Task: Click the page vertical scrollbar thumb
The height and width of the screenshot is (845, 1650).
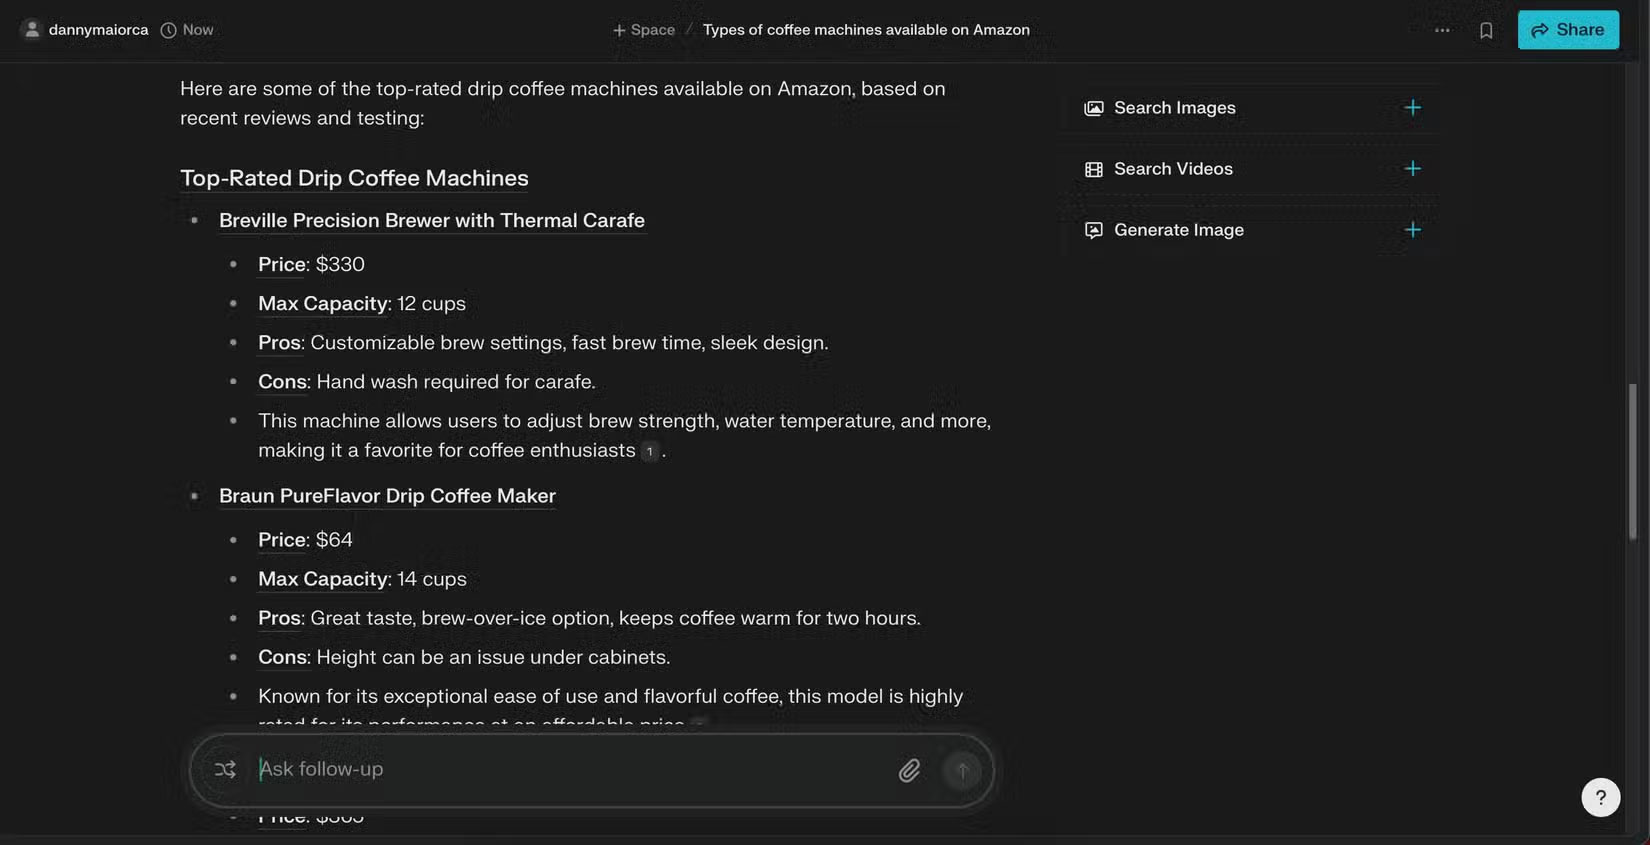Action: [x=1632, y=460]
